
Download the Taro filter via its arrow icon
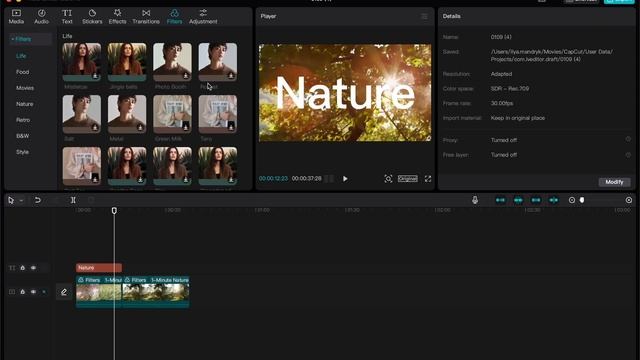(231, 127)
